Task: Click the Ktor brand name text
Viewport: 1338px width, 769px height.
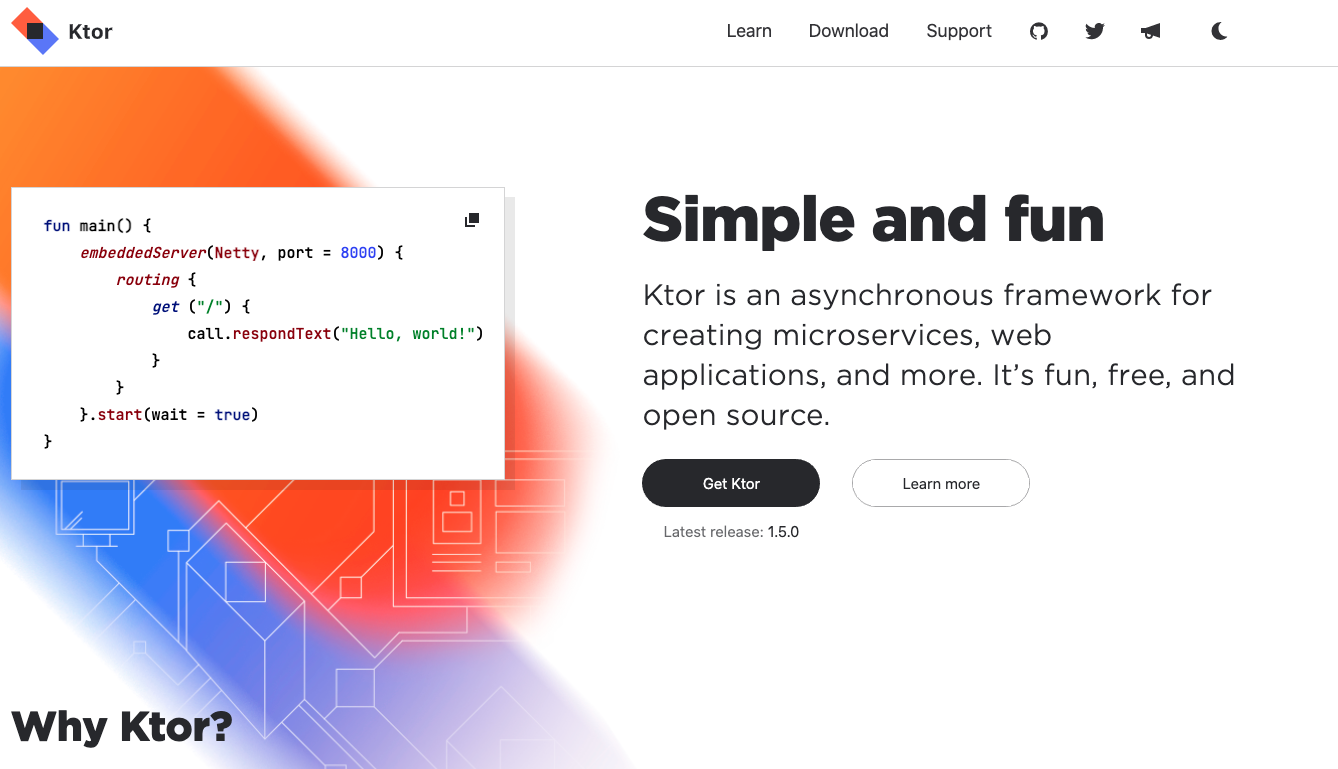Action: [x=91, y=31]
